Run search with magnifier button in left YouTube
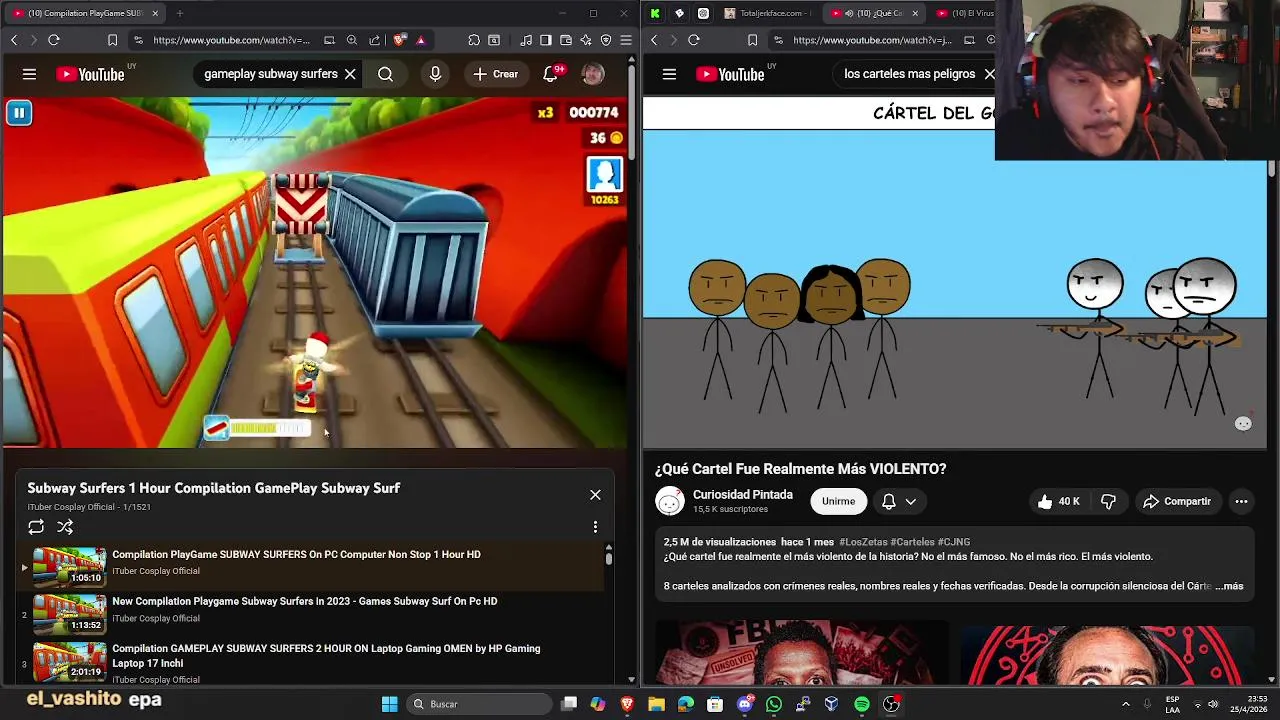This screenshot has height=720, width=1280. point(385,74)
